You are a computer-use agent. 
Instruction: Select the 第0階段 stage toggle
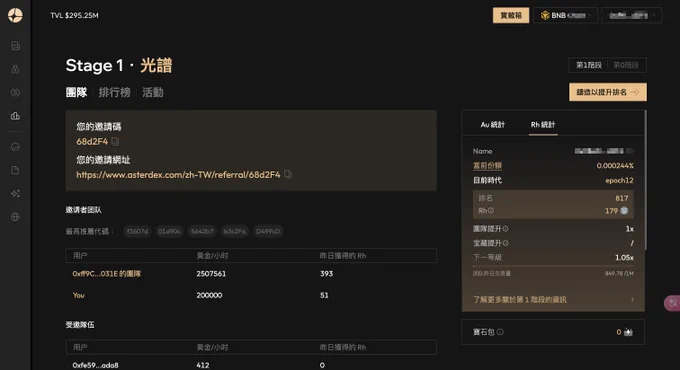(x=626, y=65)
